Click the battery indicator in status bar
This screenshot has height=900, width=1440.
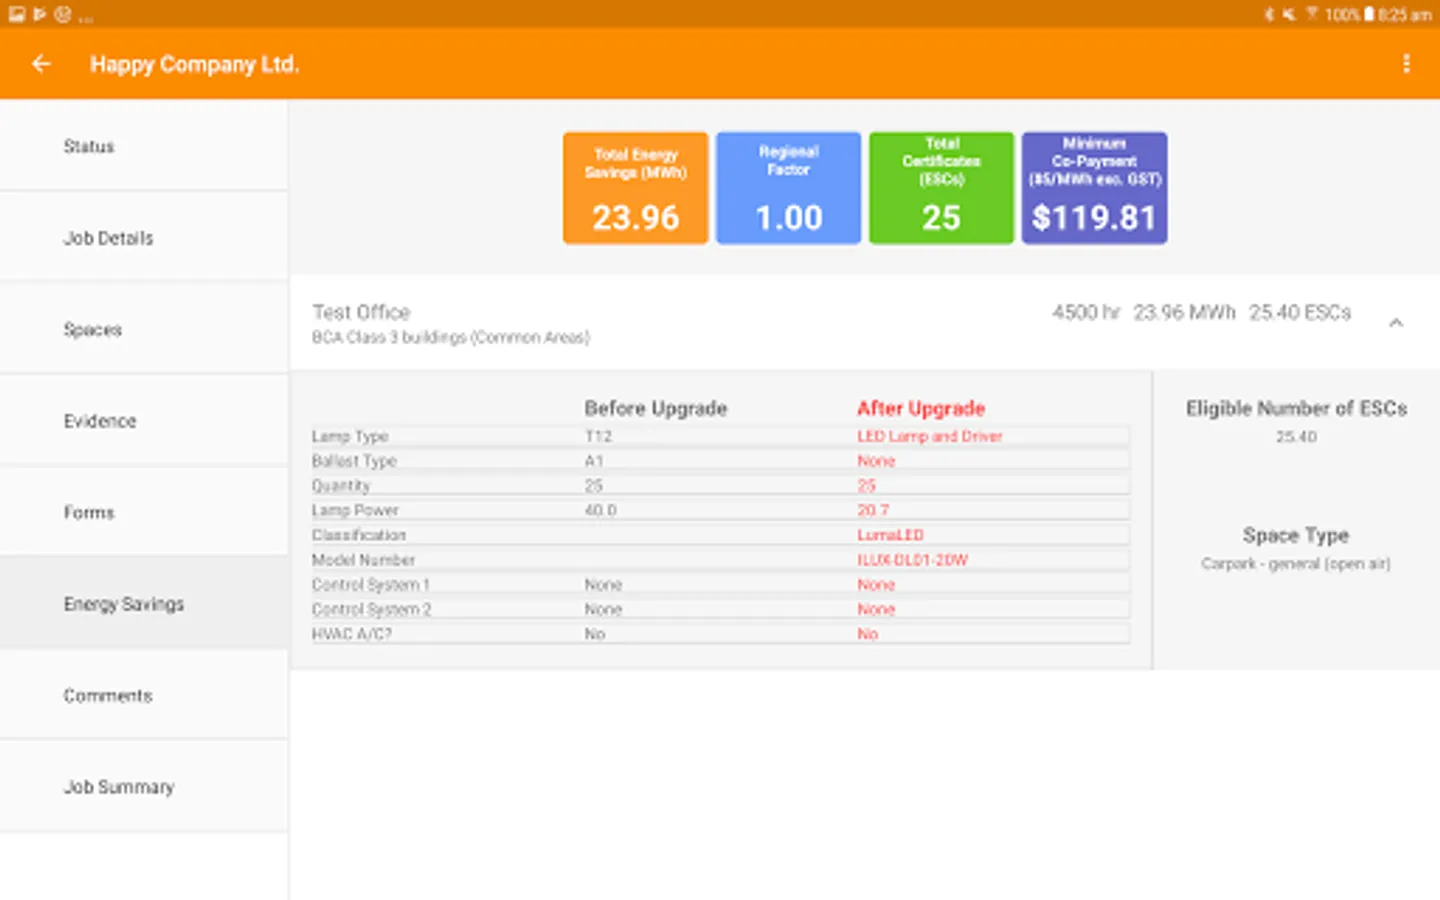click(x=1368, y=15)
